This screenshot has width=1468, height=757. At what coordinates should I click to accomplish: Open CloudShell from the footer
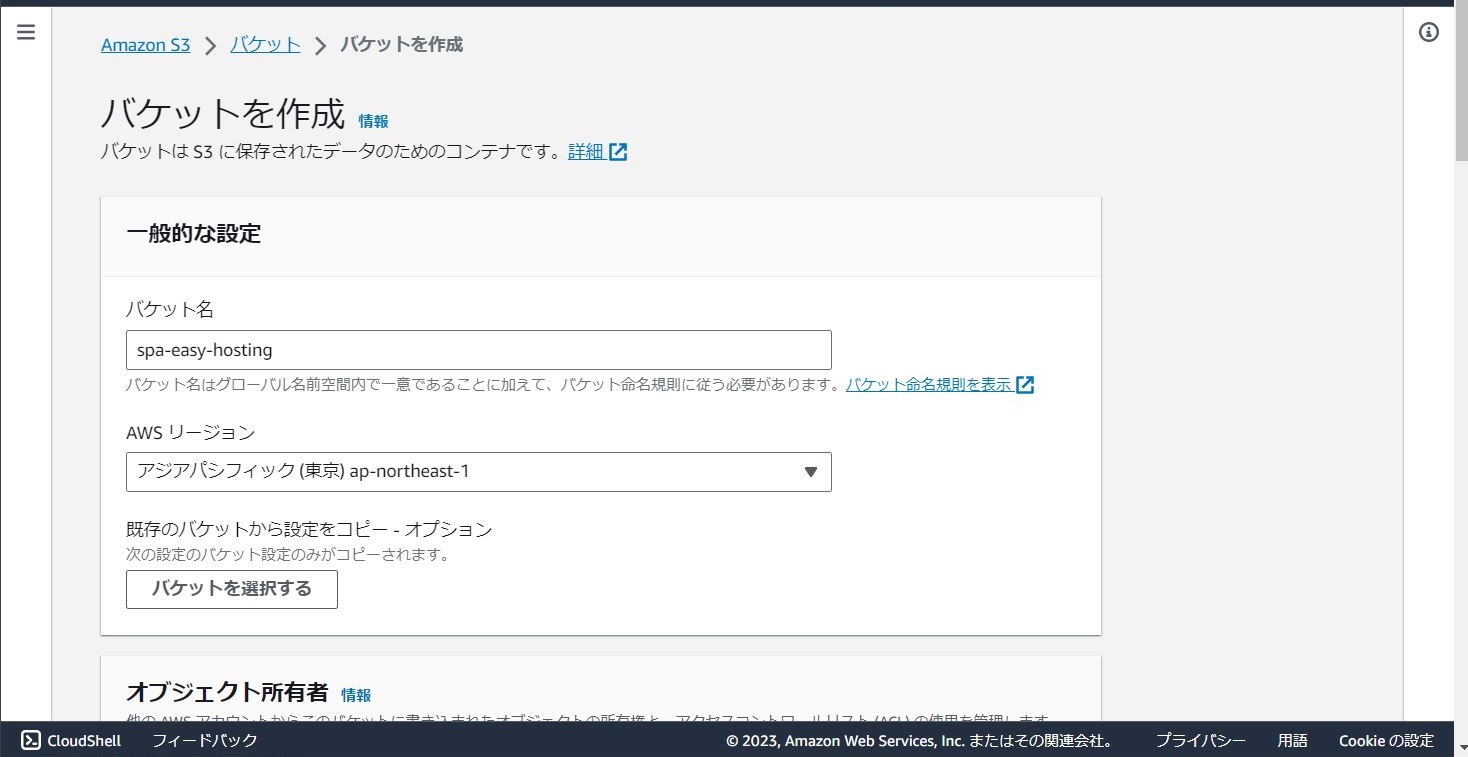click(71, 740)
